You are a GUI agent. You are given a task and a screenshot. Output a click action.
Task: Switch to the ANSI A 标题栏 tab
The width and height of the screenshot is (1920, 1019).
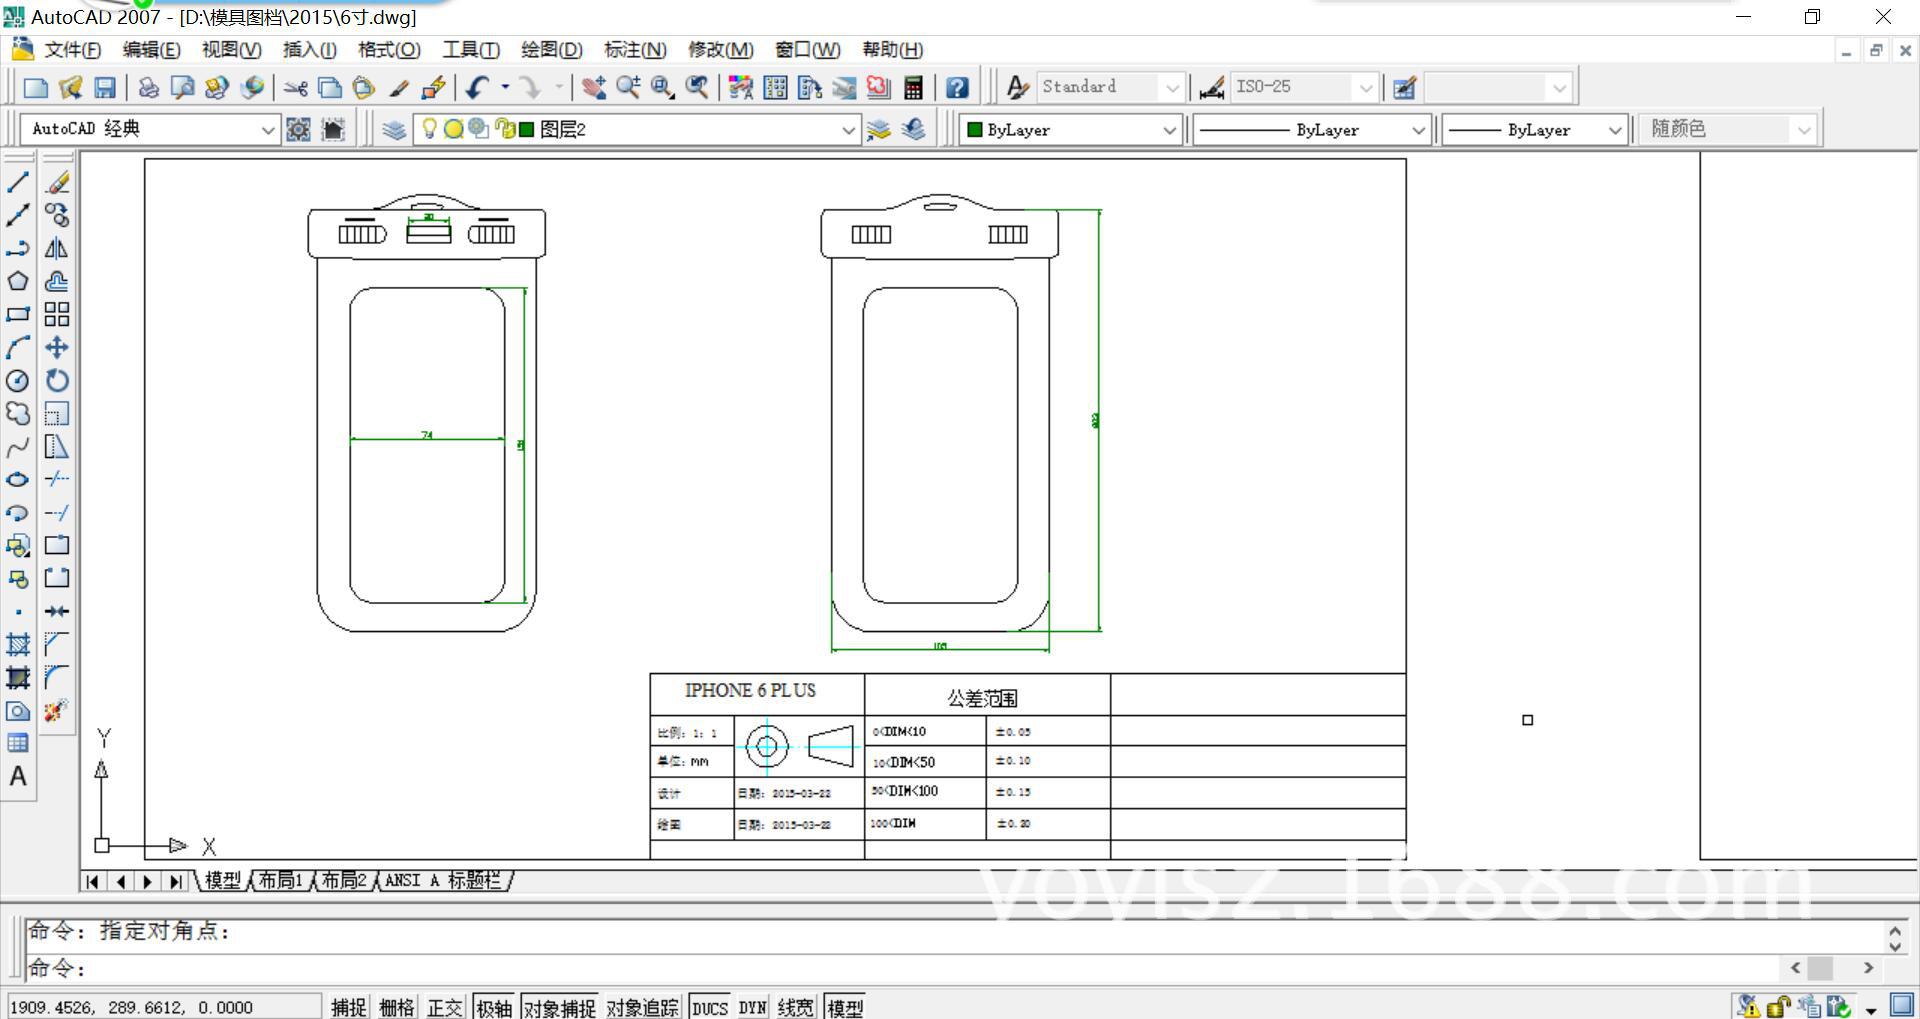443,880
